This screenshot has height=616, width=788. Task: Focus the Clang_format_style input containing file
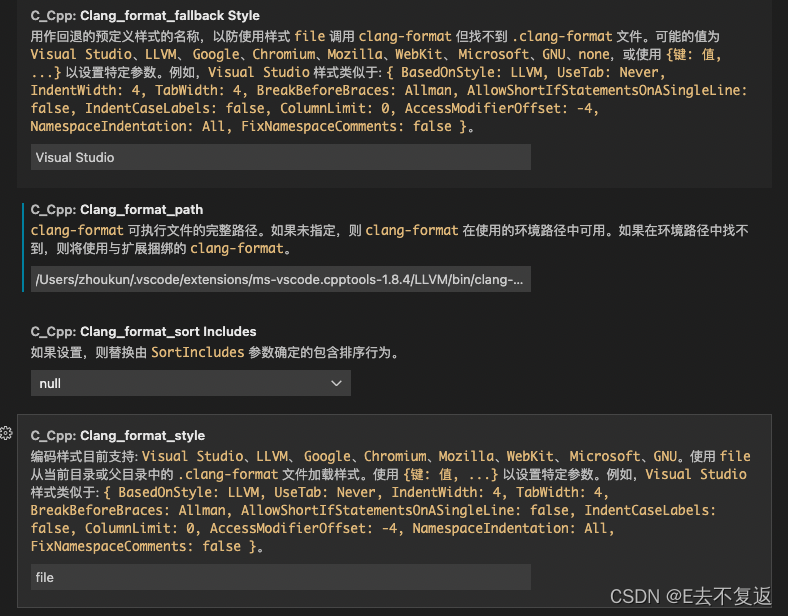click(x=280, y=577)
